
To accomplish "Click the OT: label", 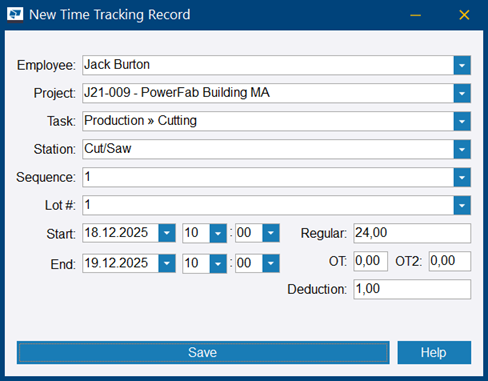I will [x=338, y=261].
